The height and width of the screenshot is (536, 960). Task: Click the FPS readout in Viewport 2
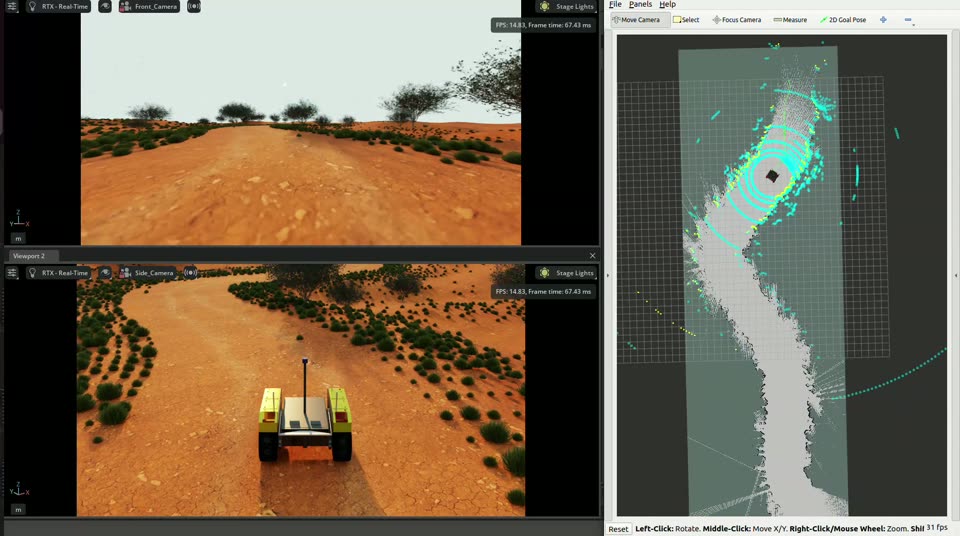pos(543,292)
